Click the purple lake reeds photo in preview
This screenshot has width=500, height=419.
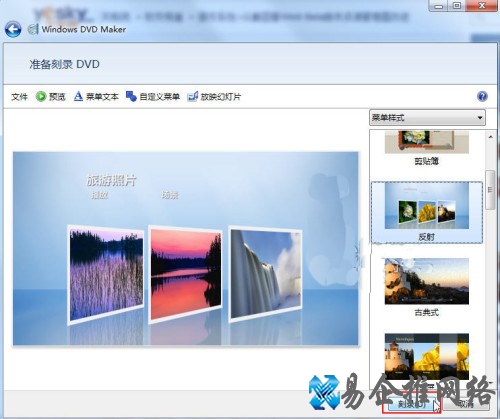point(106,274)
